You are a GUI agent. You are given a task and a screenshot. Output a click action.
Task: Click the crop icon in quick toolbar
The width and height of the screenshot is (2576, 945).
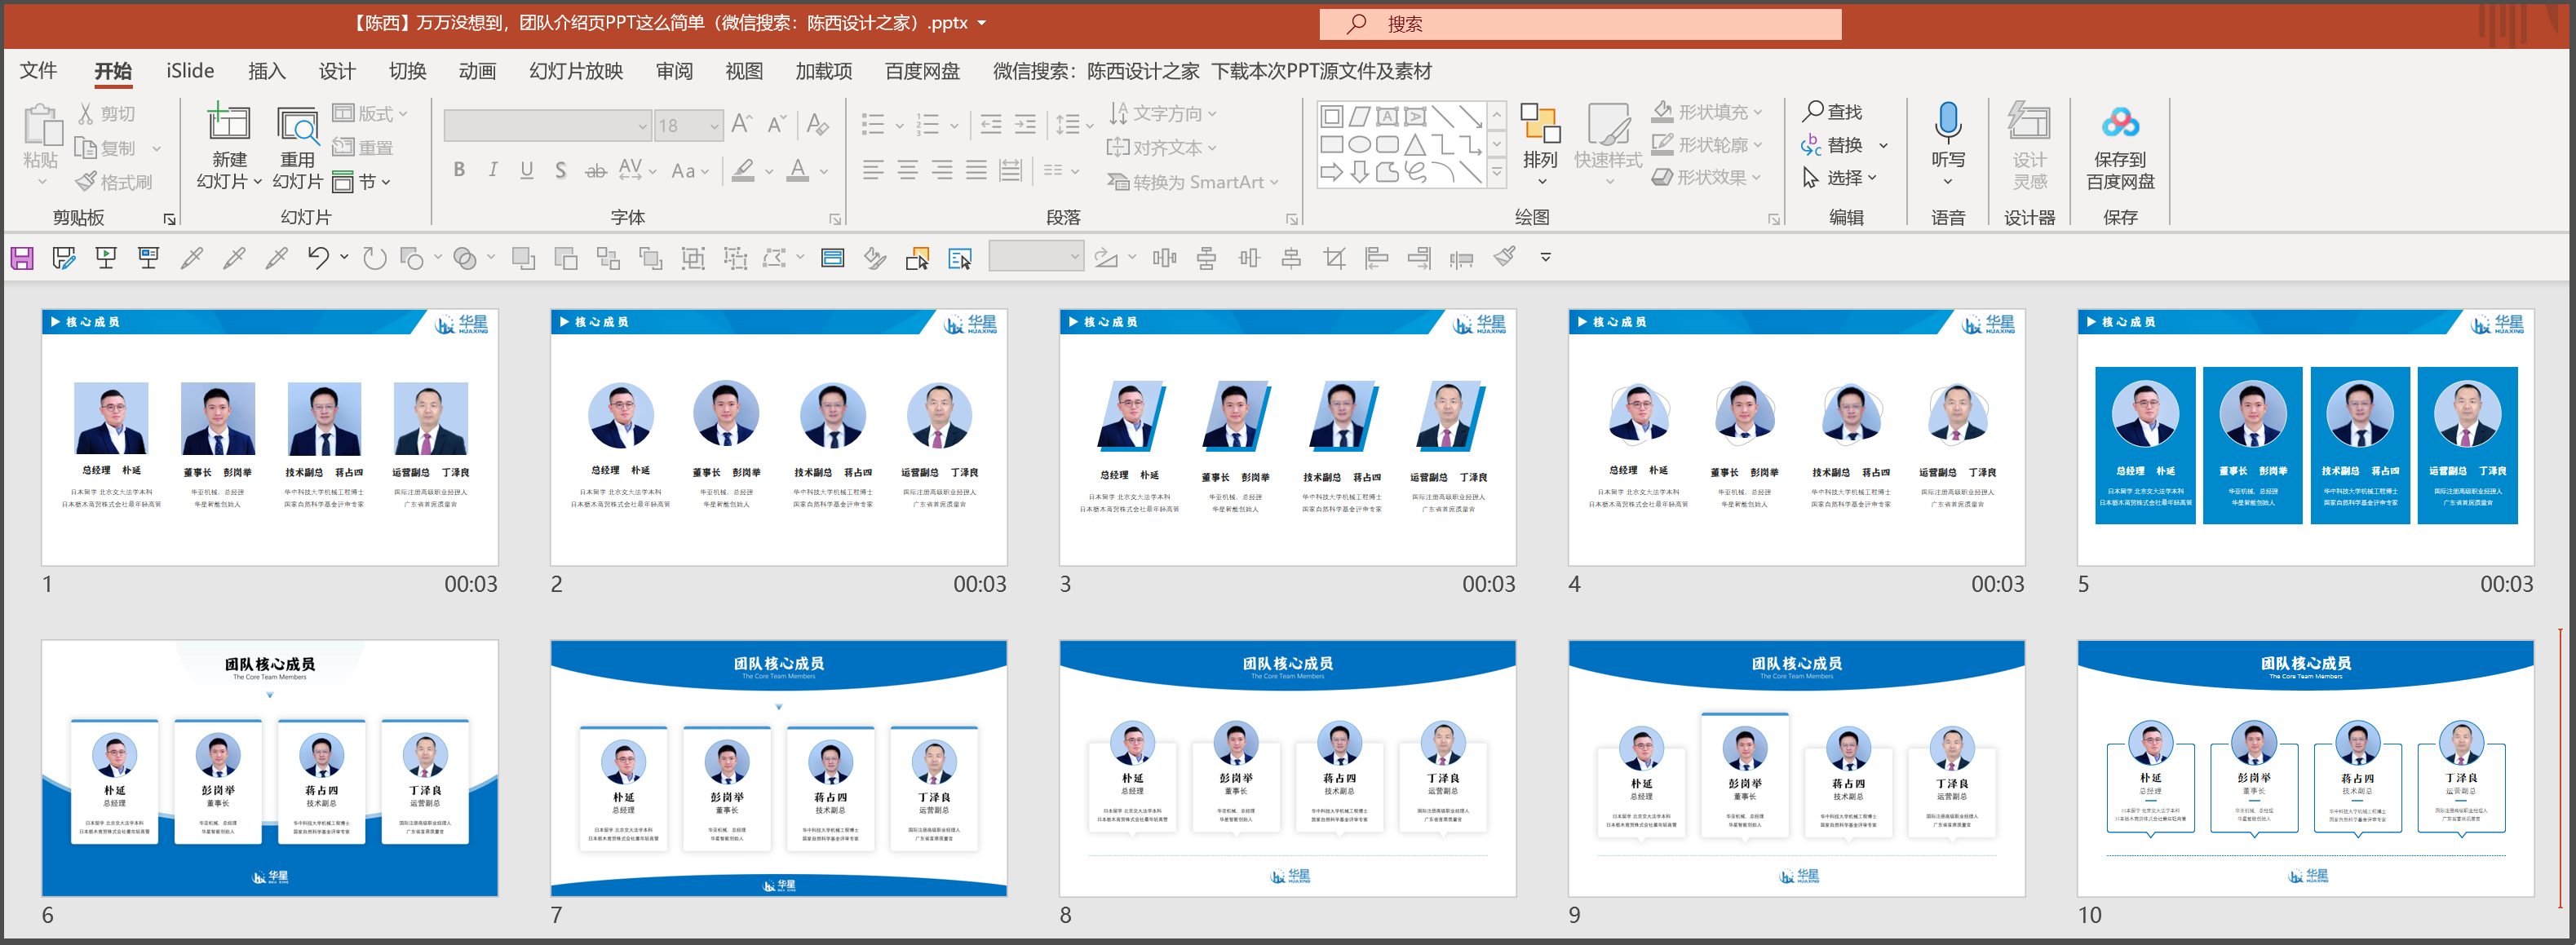pos(1334,259)
